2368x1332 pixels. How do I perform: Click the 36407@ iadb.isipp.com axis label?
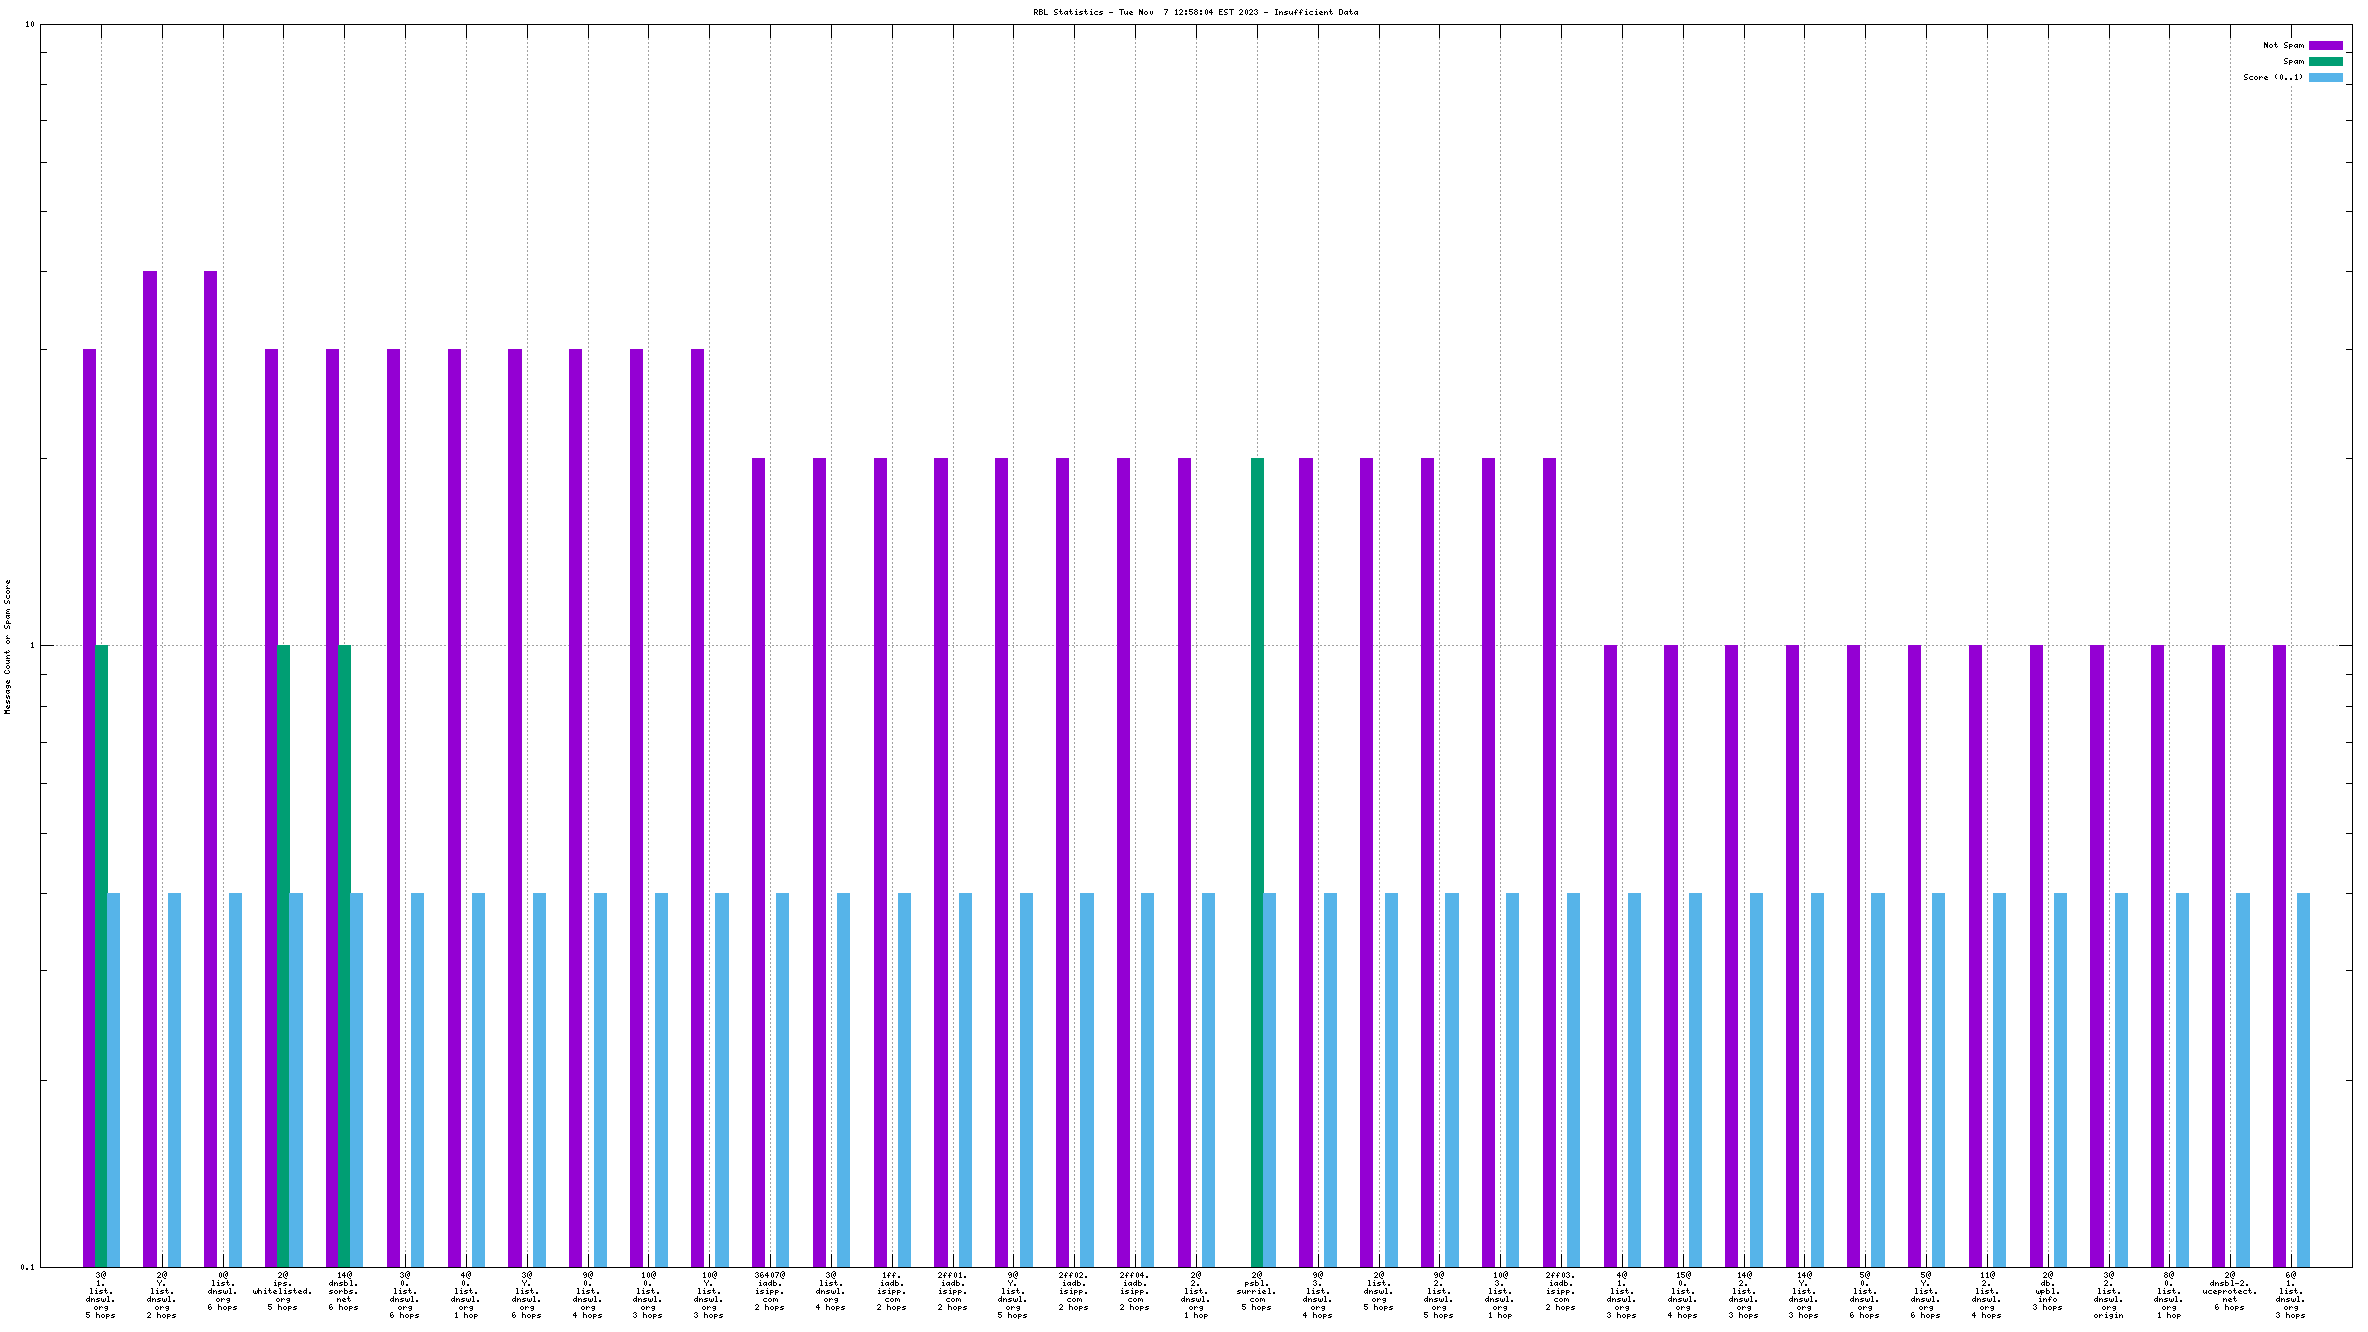pyautogui.click(x=770, y=1291)
